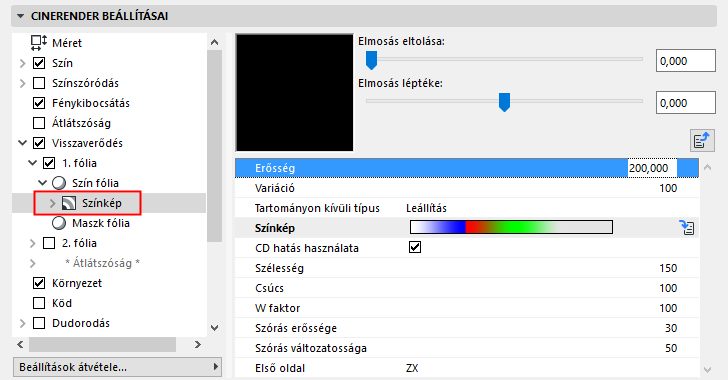Screen dimensions: 728x380
Task: Uncheck the 1. fólia checkbox
Action: pyautogui.click(x=49, y=163)
